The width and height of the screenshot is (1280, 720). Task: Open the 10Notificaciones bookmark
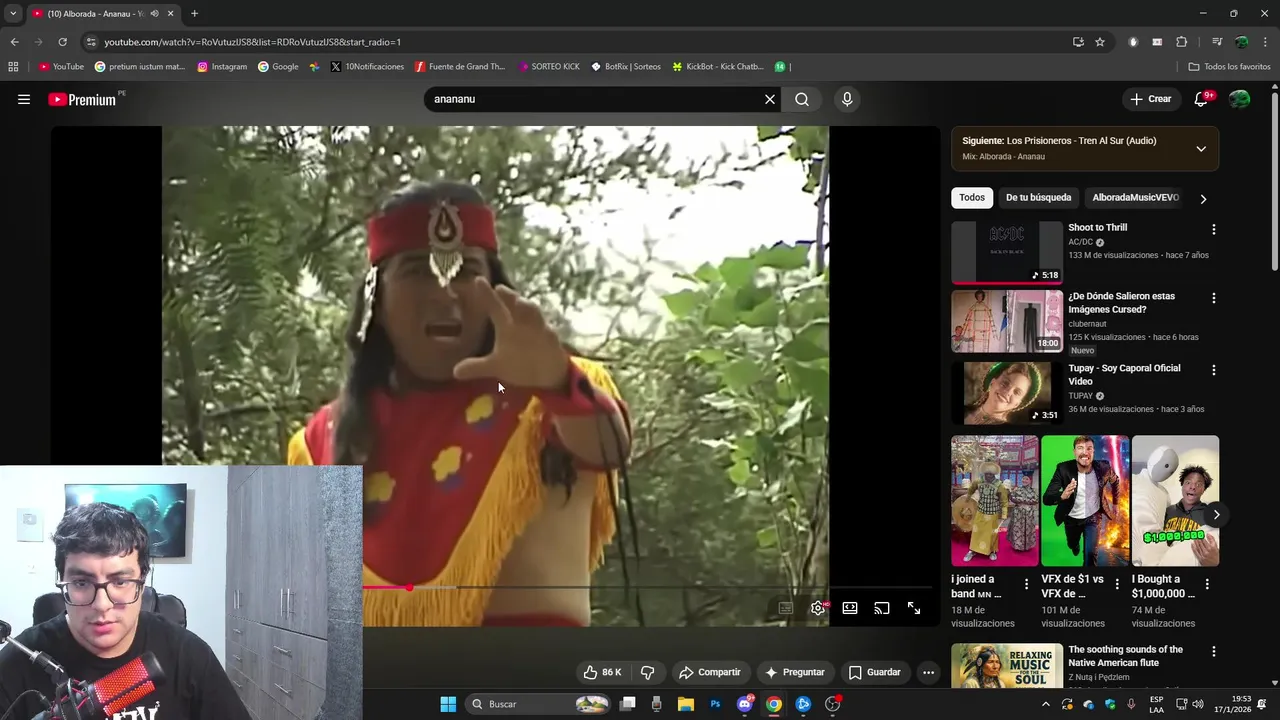click(367, 67)
